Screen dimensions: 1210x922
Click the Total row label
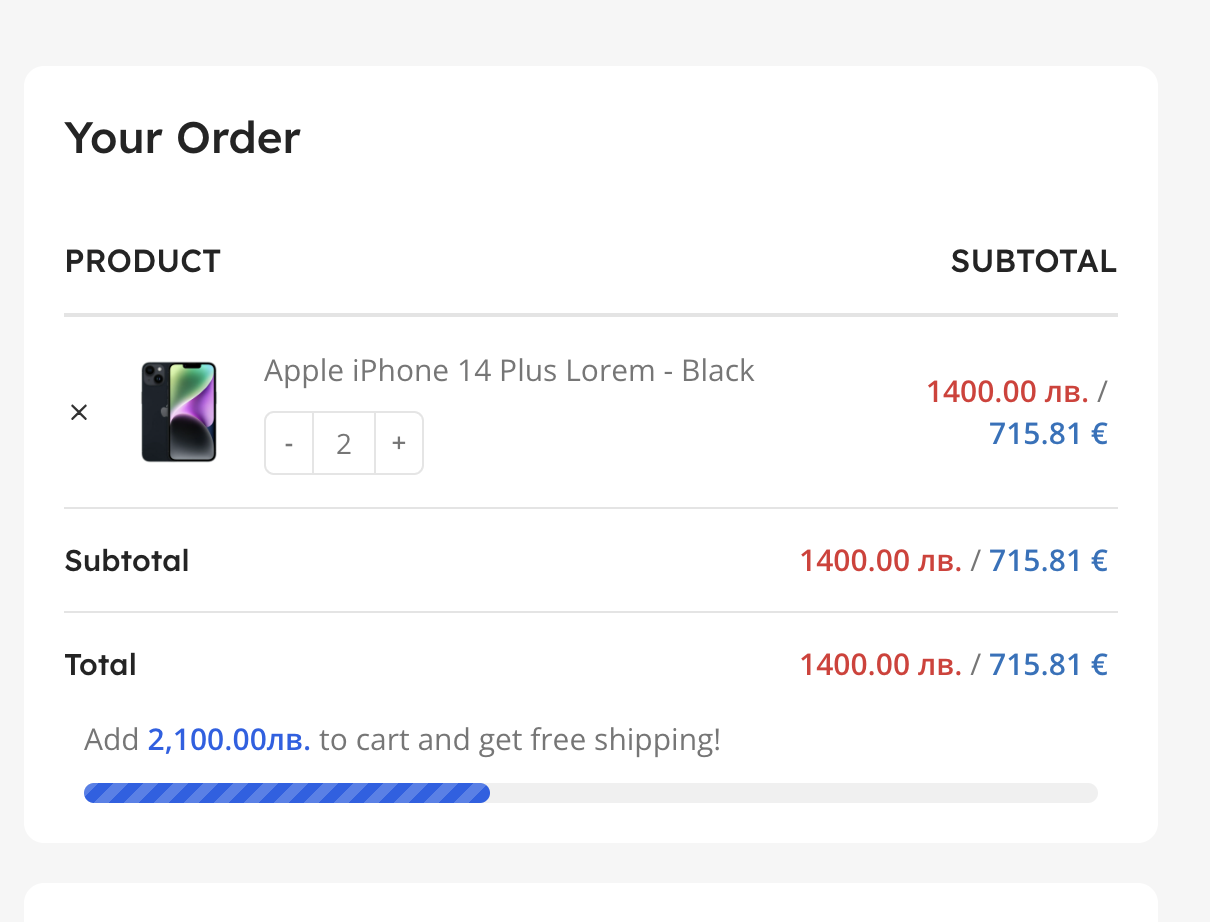(100, 665)
